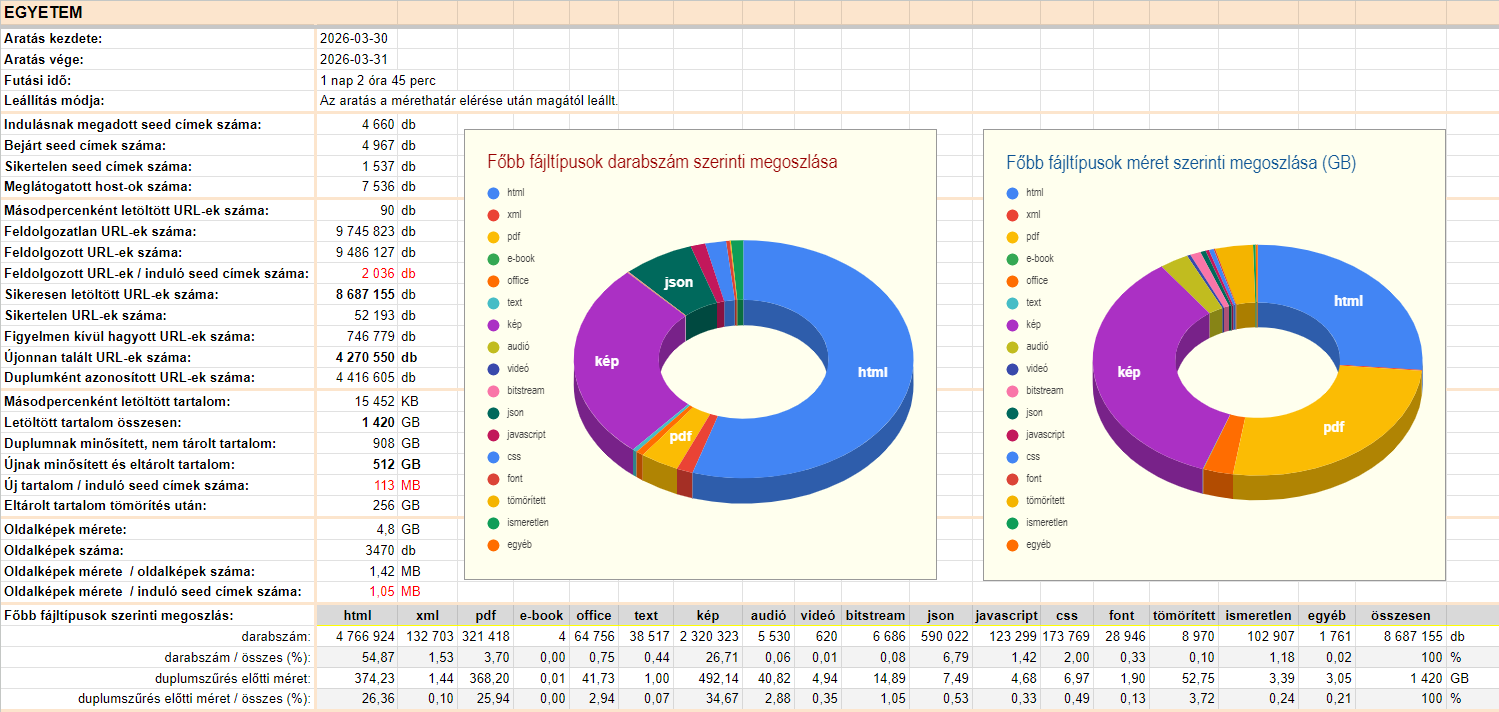Screen dimensions: 1499x712
Task: Click the tömörített legend marker in darabszám chart
Action: coord(493,501)
